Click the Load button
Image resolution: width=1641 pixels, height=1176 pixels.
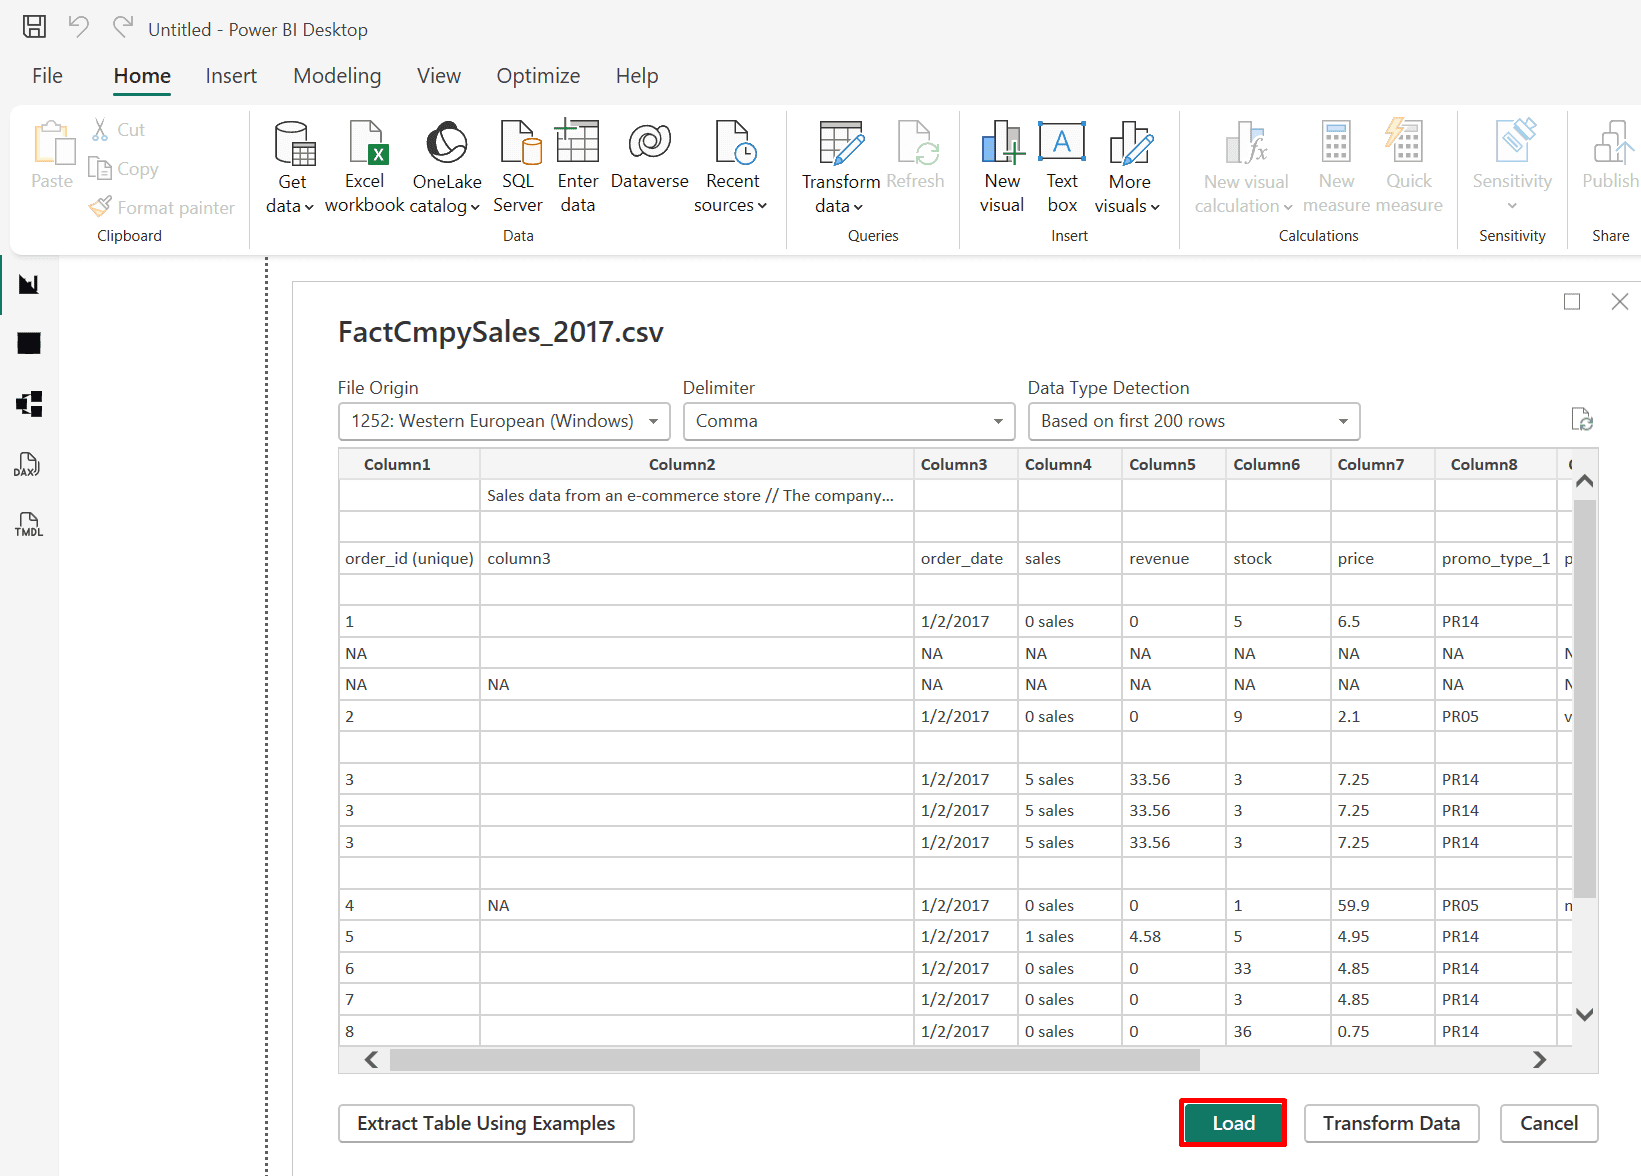click(1233, 1123)
